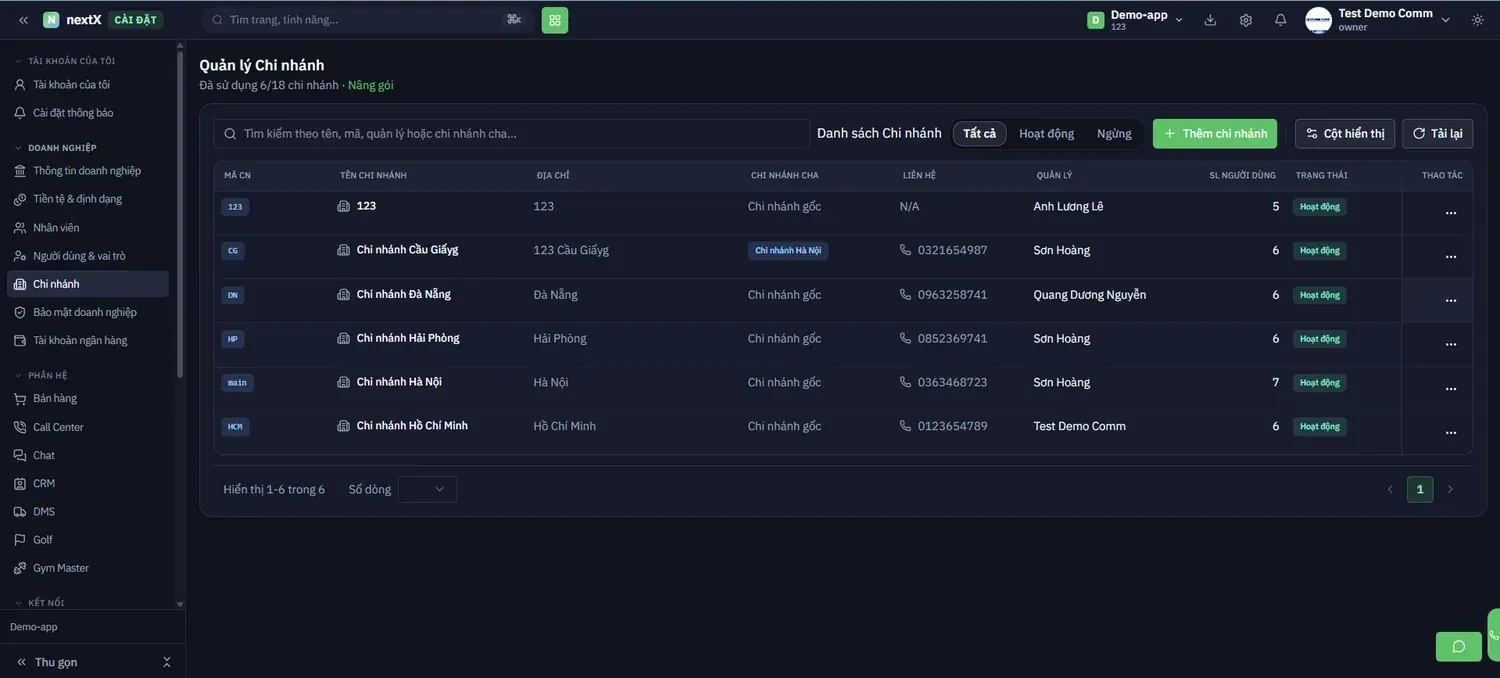Open the Số dòng rows-per-page dropdown
Image resolution: width=1500 pixels, height=678 pixels.
tap(427, 489)
